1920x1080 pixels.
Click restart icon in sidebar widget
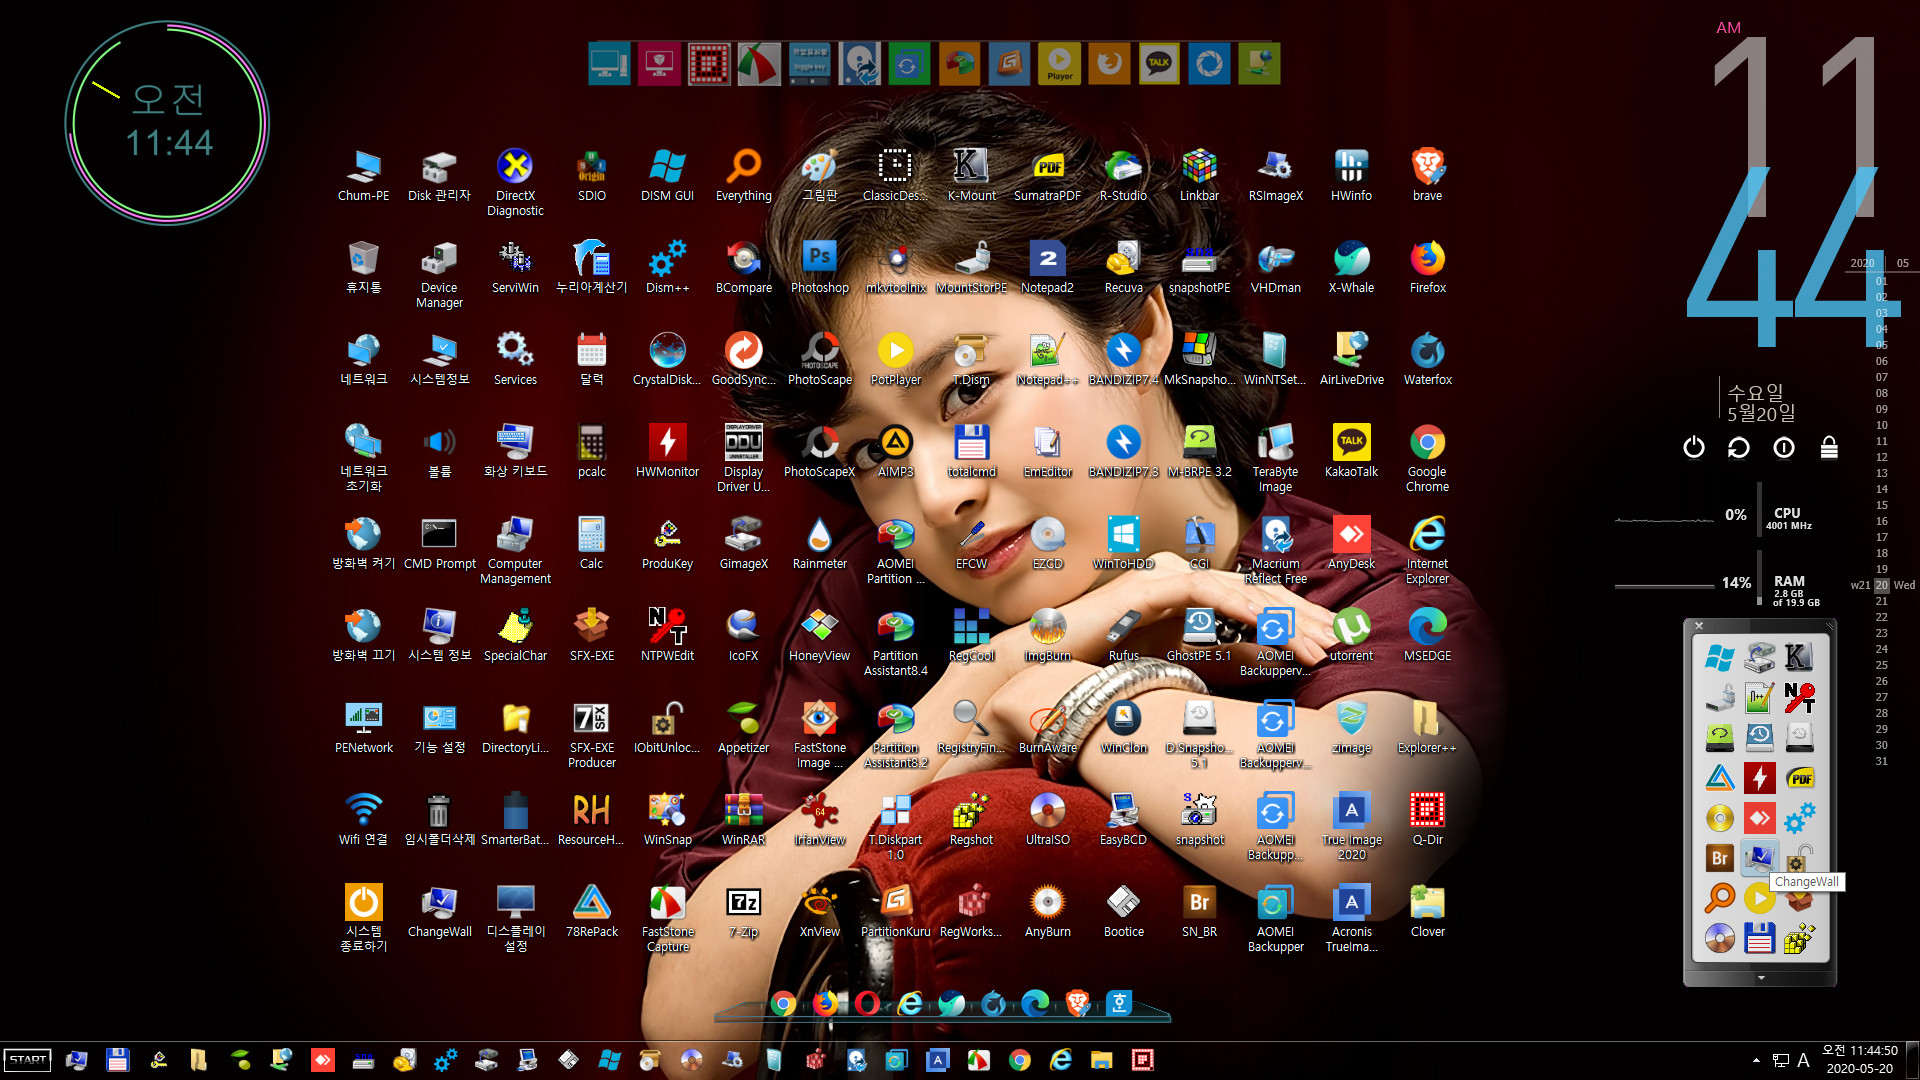(x=1738, y=447)
